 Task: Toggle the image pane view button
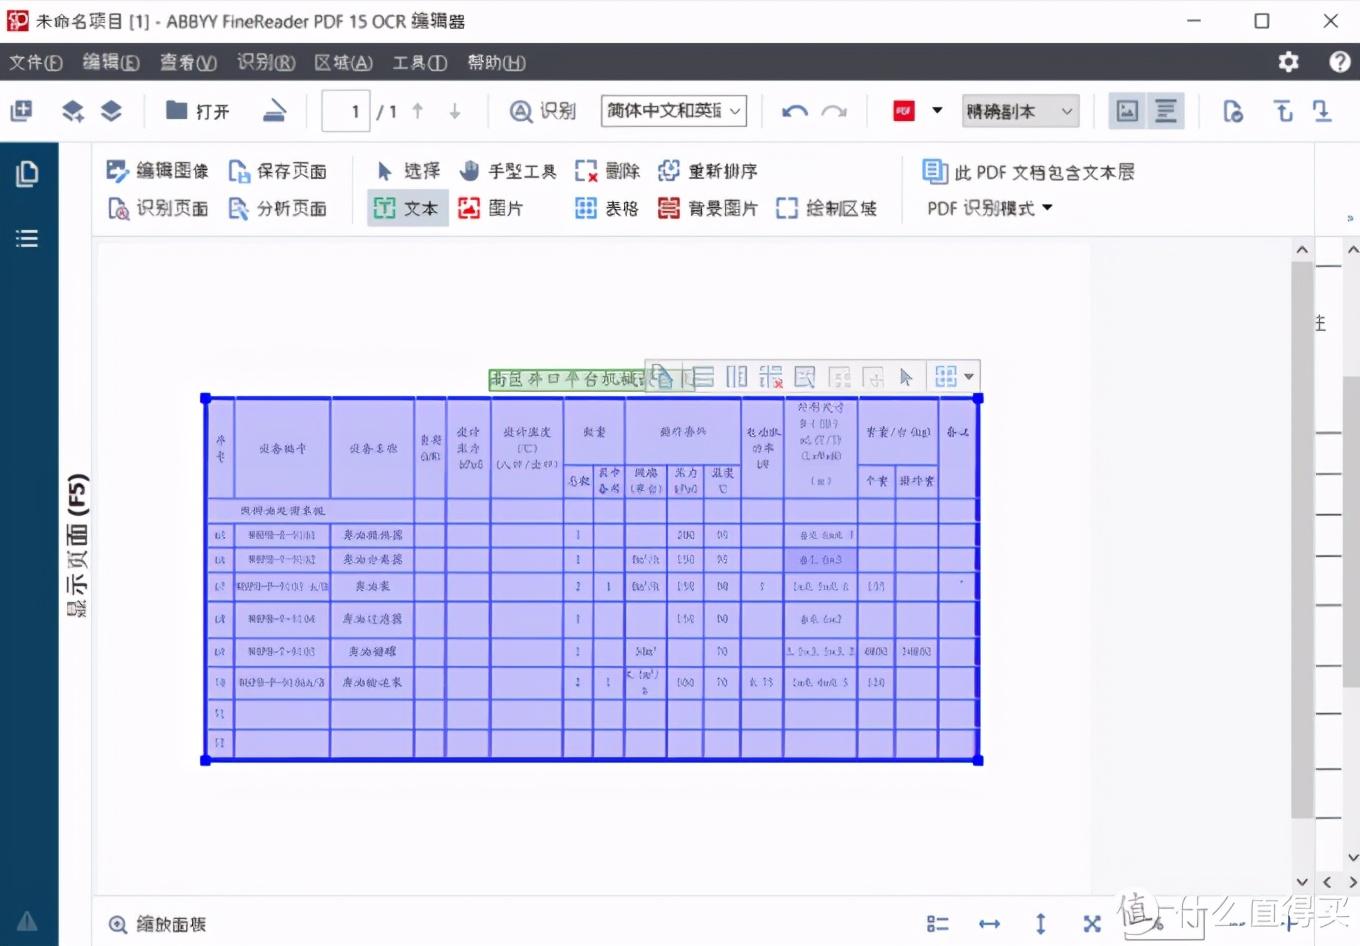pyautogui.click(x=1127, y=111)
